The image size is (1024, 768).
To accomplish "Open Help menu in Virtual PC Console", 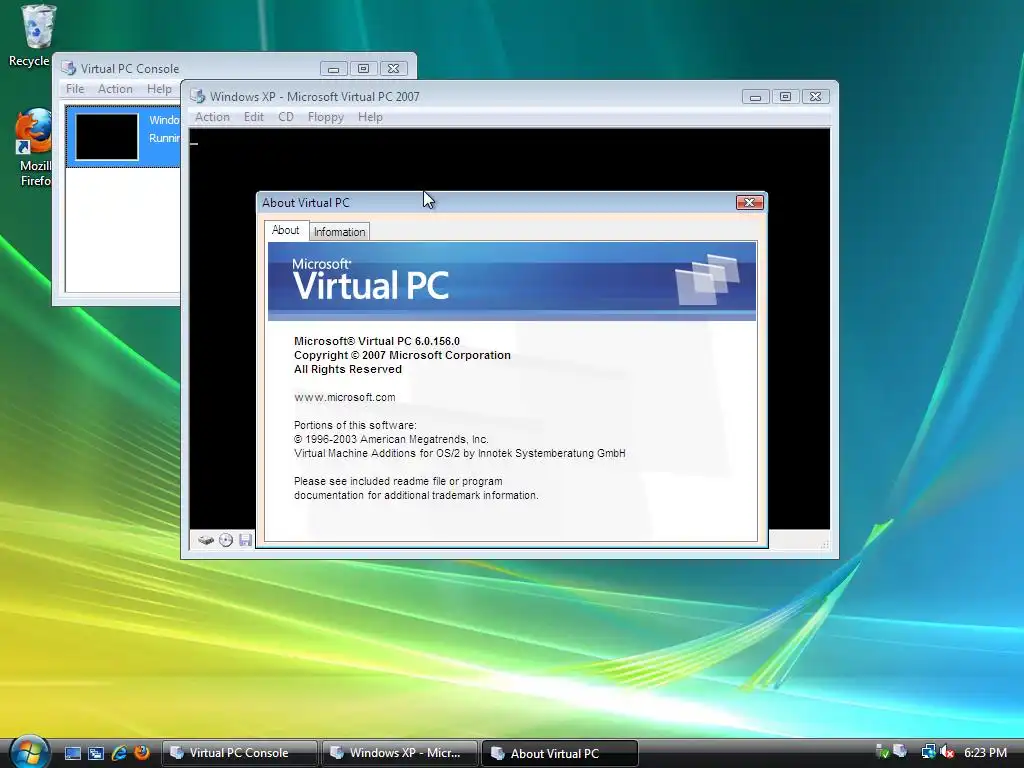I will point(159,89).
